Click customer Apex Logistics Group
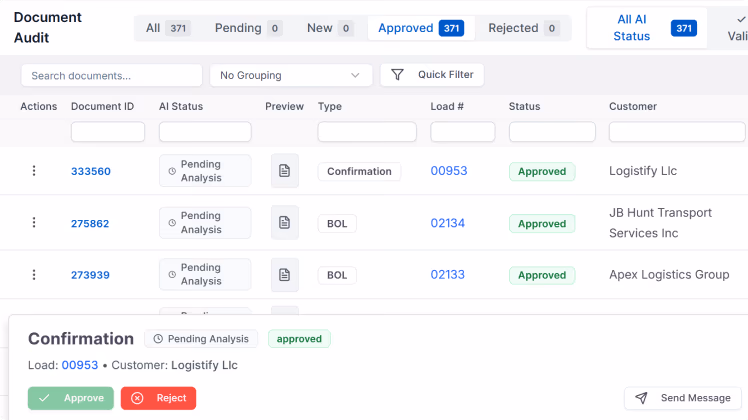The width and height of the screenshot is (748, 420). click(x=669, y=274)
